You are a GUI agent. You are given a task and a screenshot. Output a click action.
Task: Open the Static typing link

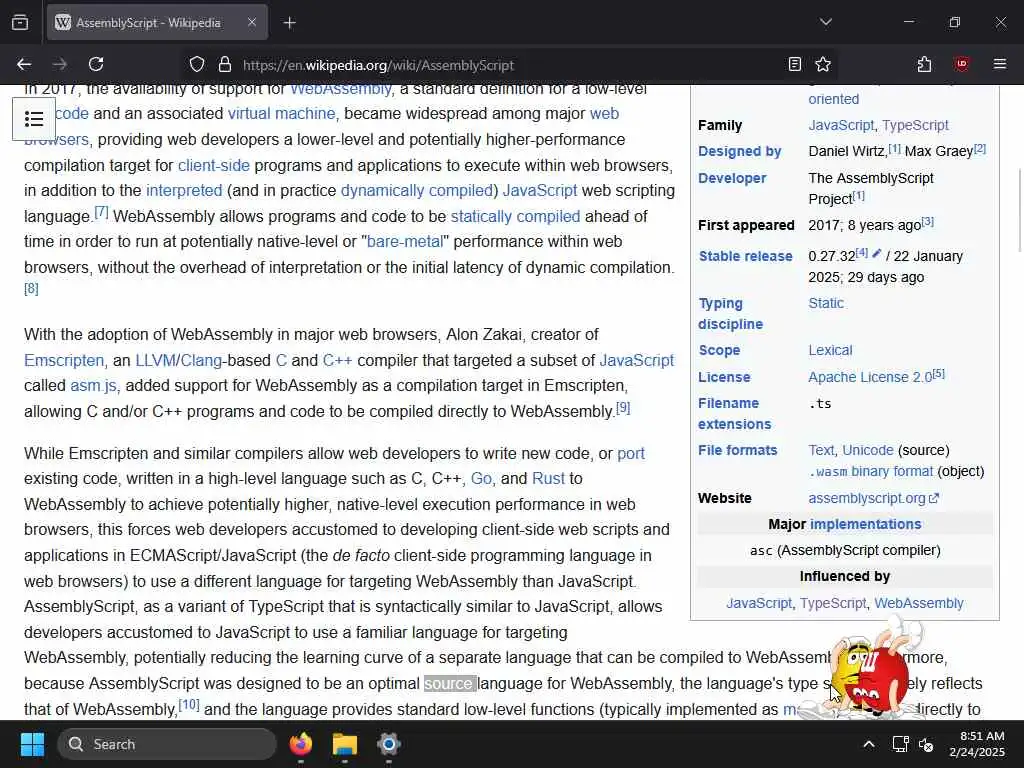pos(826,303)
